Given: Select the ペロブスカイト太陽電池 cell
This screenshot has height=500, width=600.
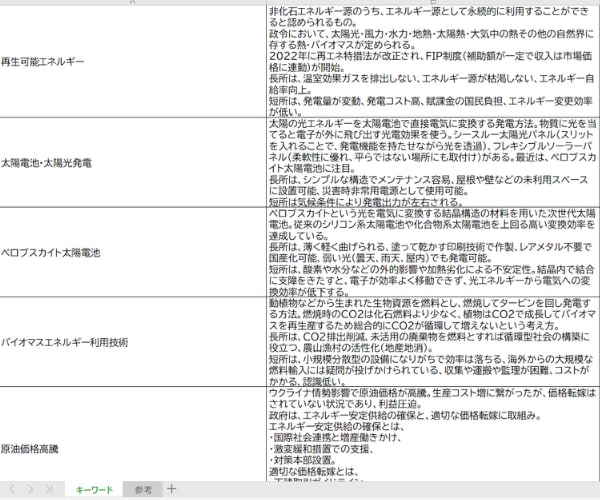Looking at the screenshot, I should pos(133,252).
